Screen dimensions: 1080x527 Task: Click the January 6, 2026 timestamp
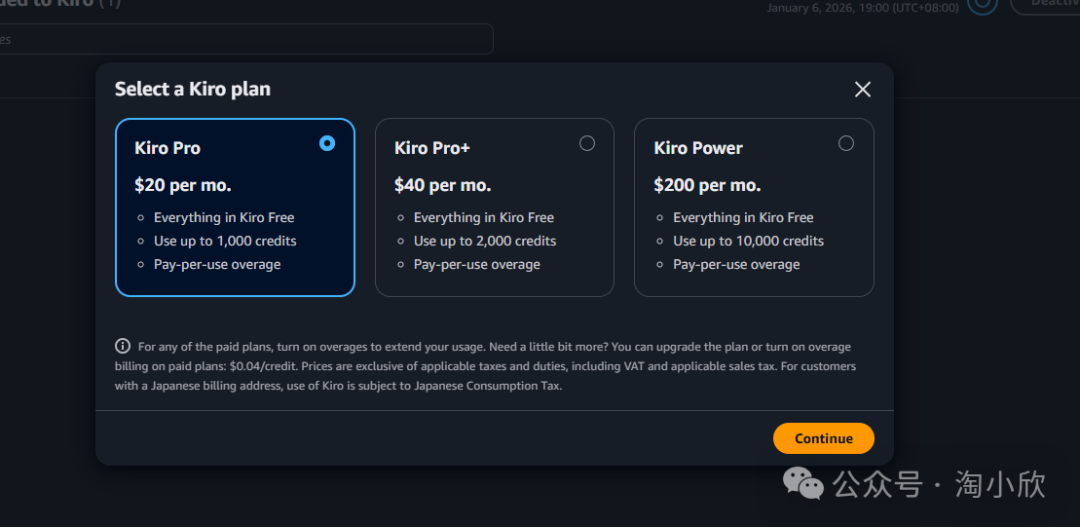(x=862, y=8)
